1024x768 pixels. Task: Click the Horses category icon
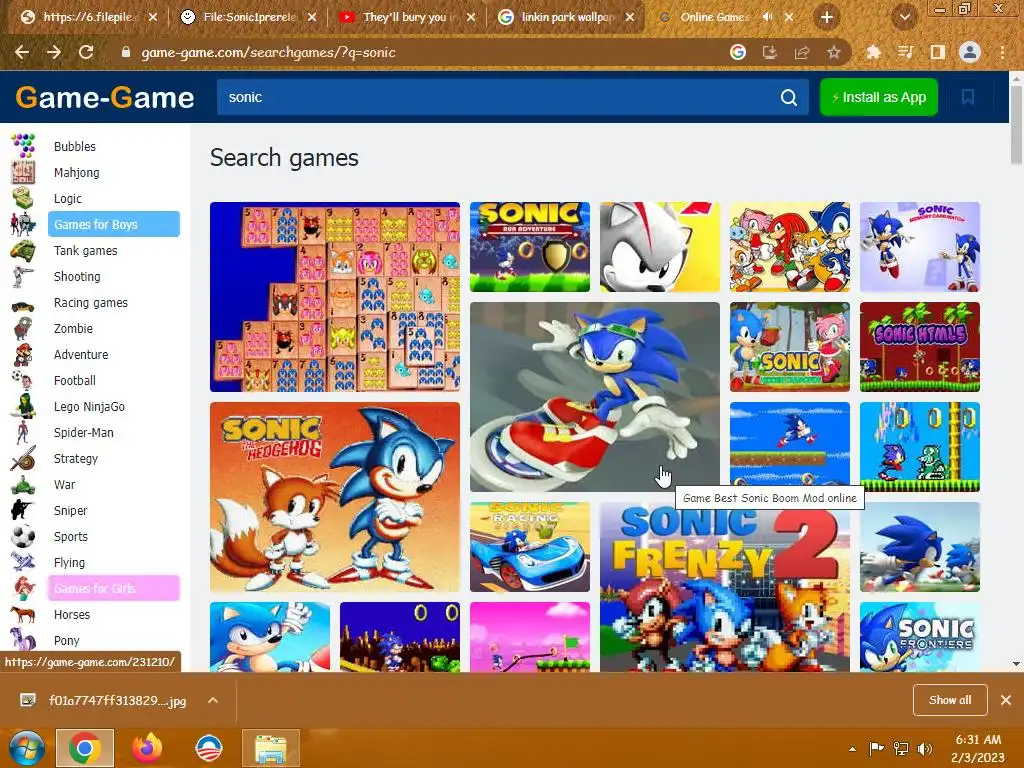[x=23, y=614]
